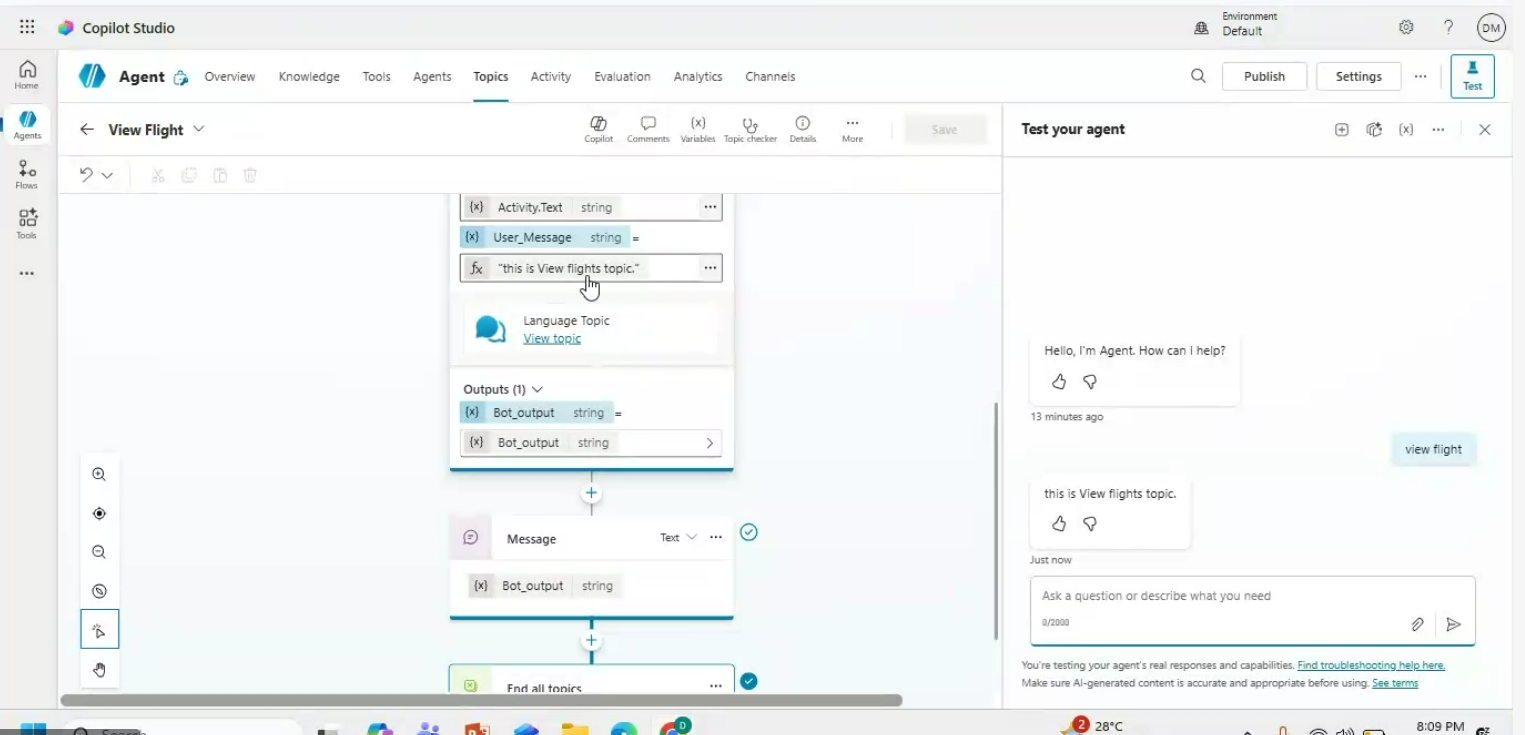Open Tools in the left sidebar

27,223
